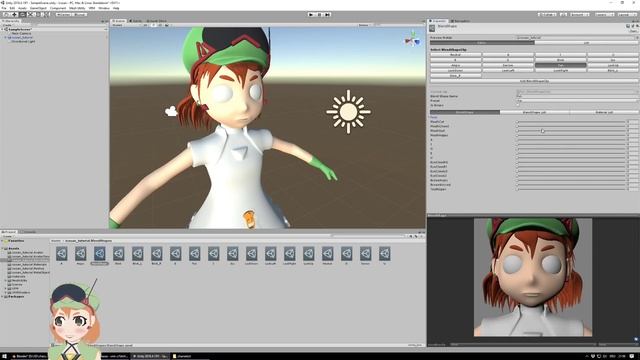Switch to the Material List tab
Image resolution: width=640 pixels, height=360 pixels.
pyautogui.click(x=604, y=112)
